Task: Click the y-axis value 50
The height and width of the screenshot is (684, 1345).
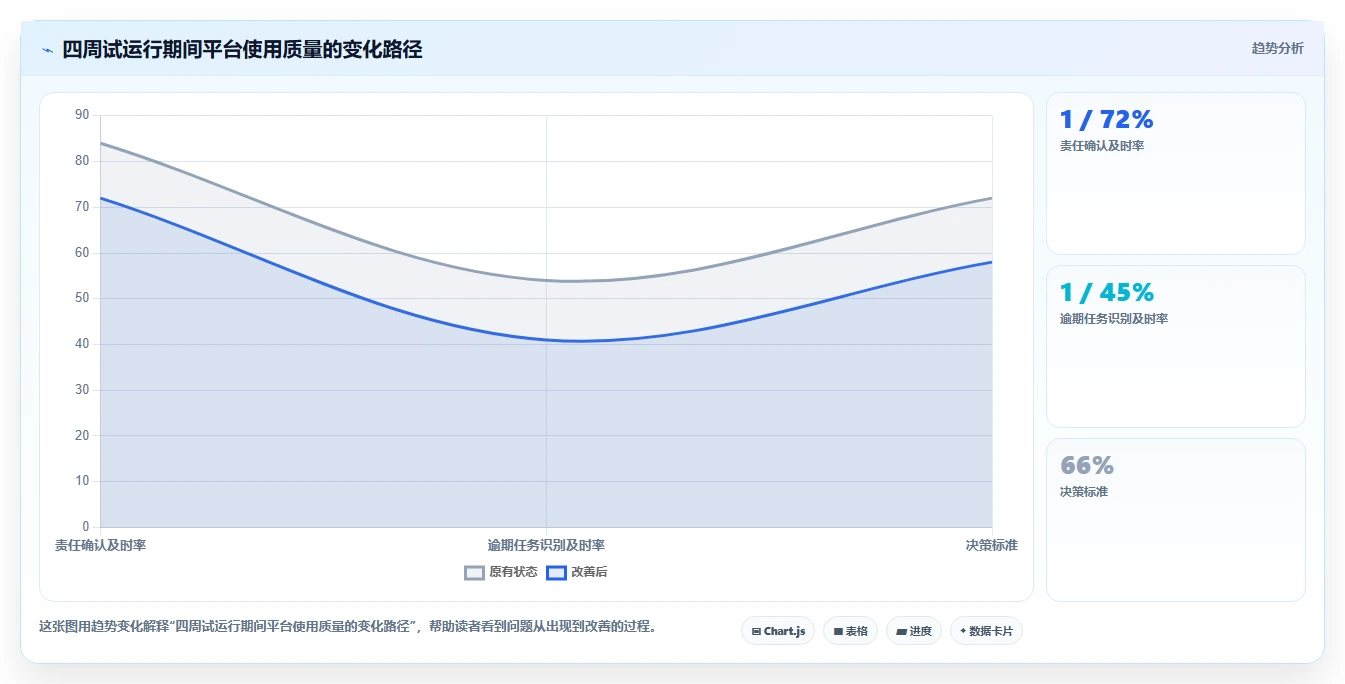Action: point(82,298)
